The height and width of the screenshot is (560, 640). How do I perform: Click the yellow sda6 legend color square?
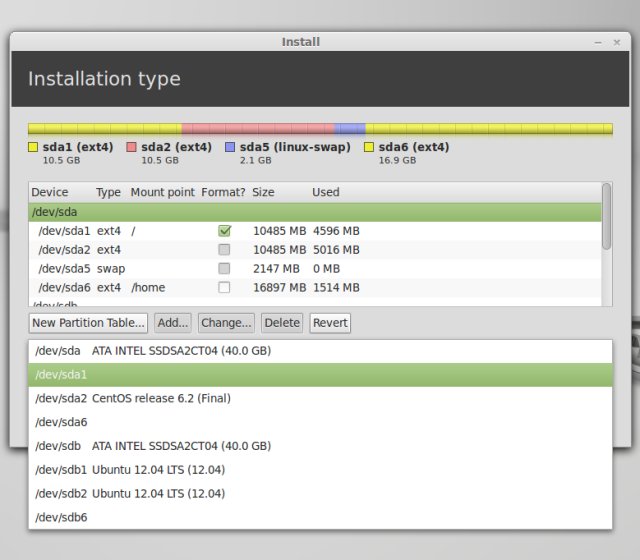click(369, 147)
